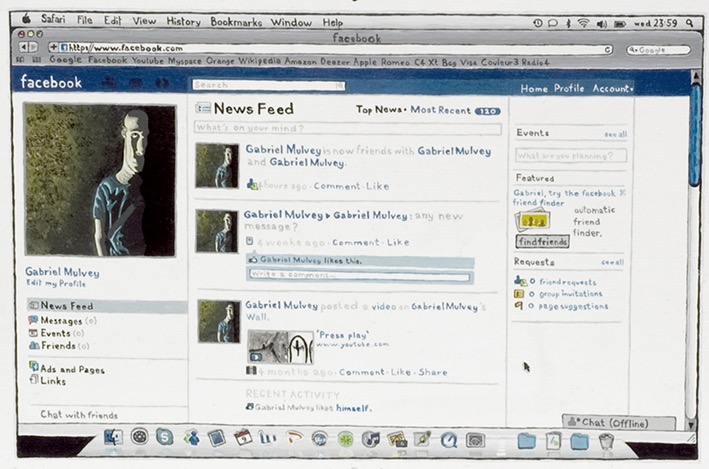The height and width of the screenshot is (469, 709).
Task: Open the Safari menu
Action: point(53,19)
